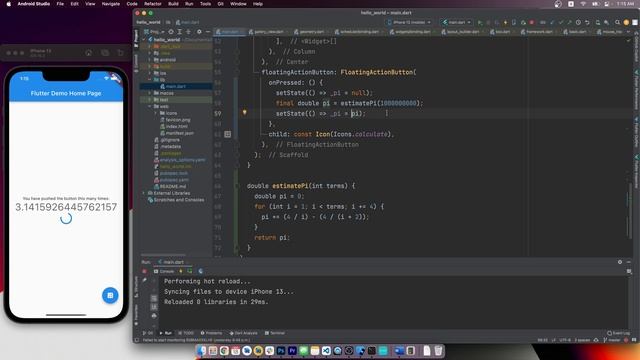Open the Refactor menu
This screenshot has height=360, width=640.
pyautogui.click(x=153, y=4)
